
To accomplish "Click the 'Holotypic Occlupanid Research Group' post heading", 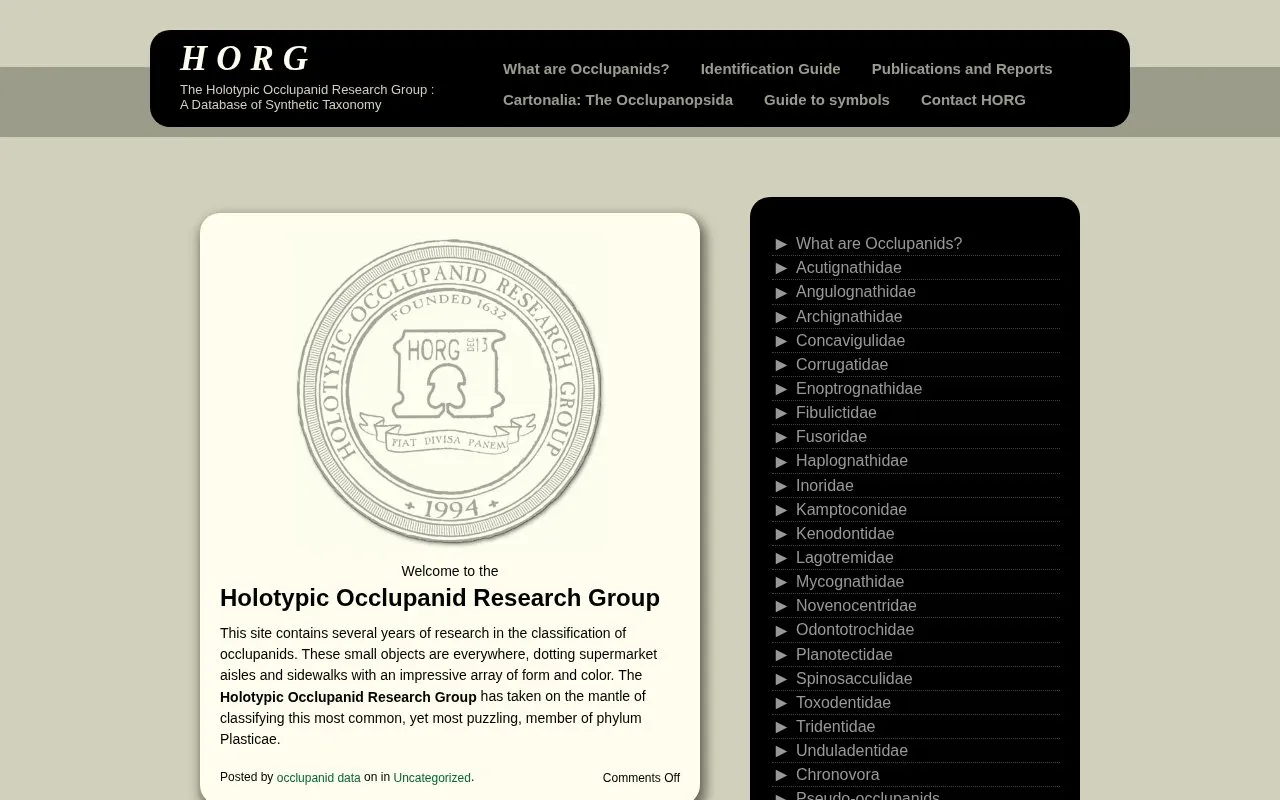I will [x=440, y=598].
